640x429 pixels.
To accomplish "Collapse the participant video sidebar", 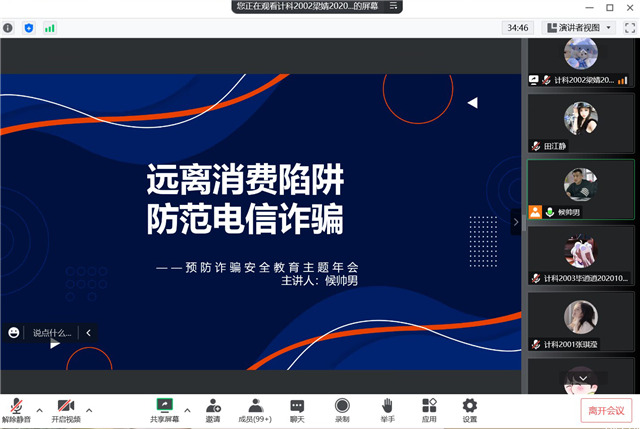I will pyautogui.click(x=516, y=222).
